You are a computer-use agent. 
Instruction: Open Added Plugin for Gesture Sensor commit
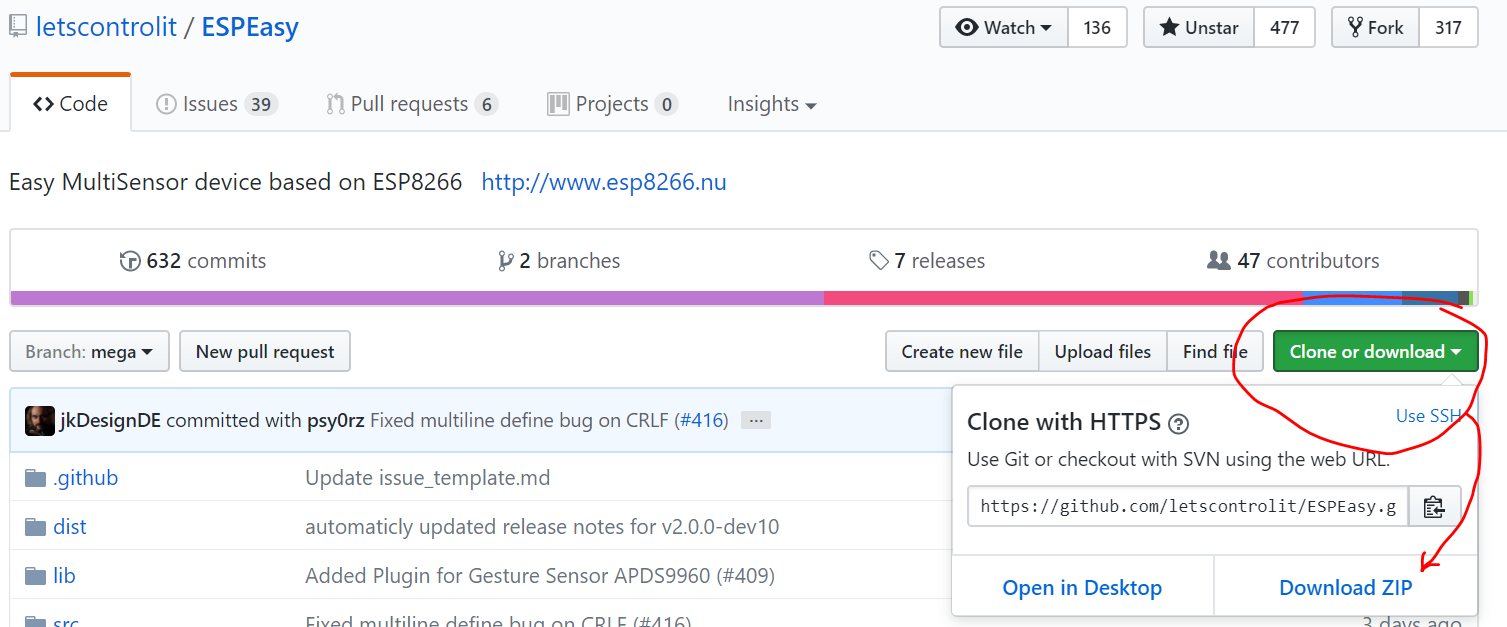540,576
